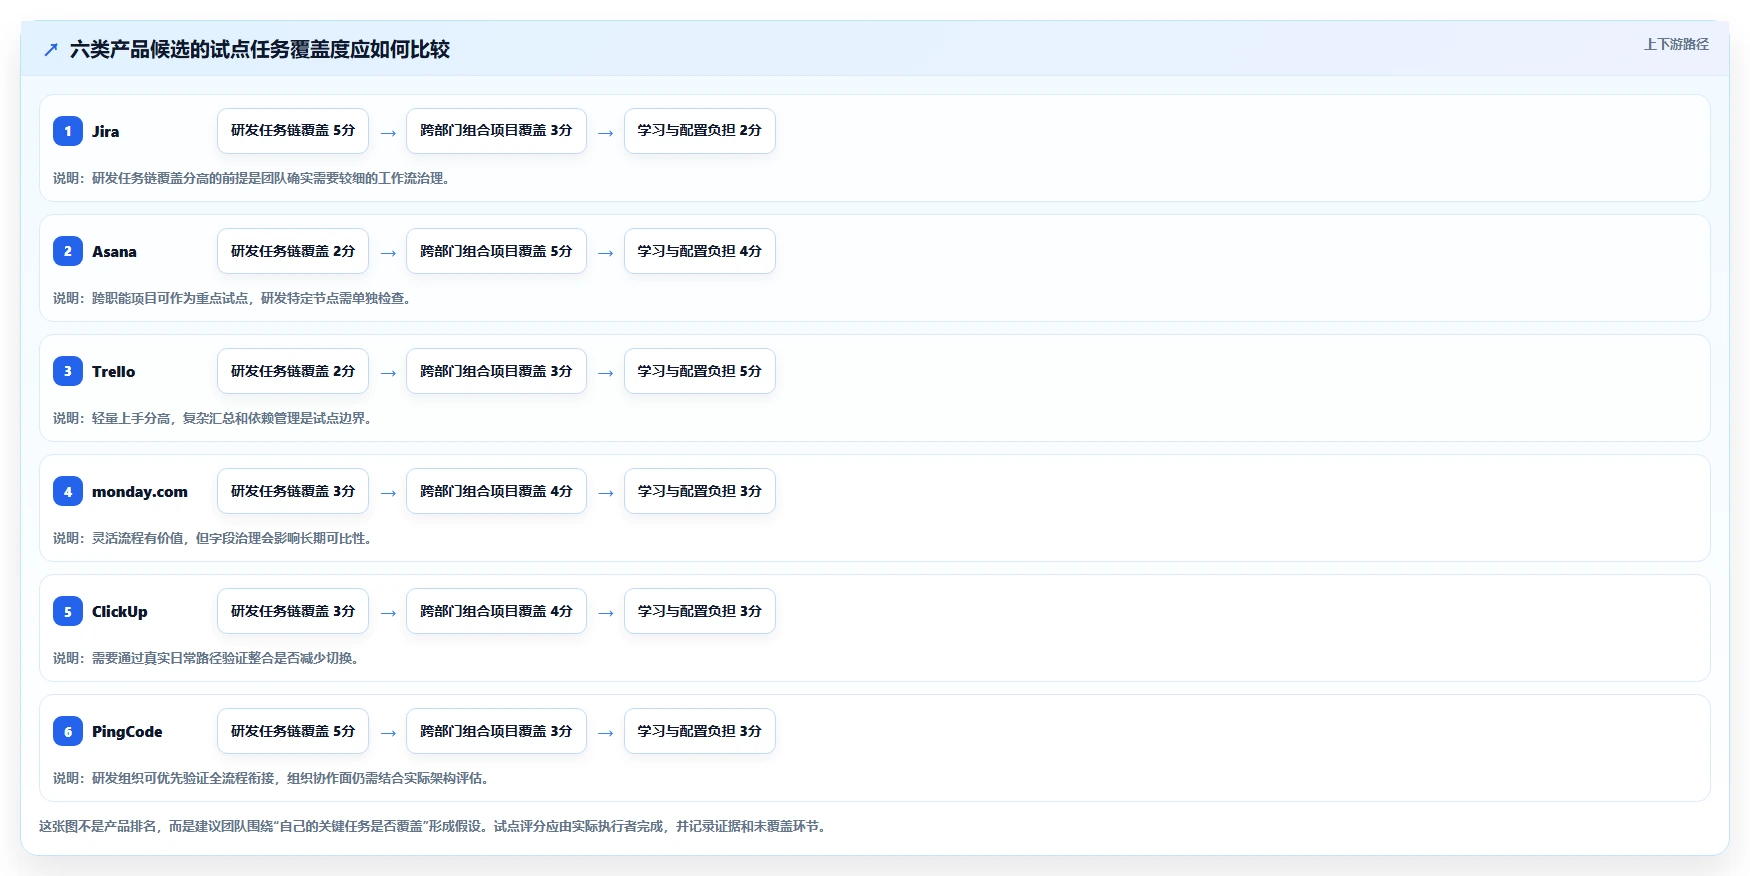Select Jira's 研发任务链覆盖 5分 chip
The image size is (1750, 876).
[293, 131]
